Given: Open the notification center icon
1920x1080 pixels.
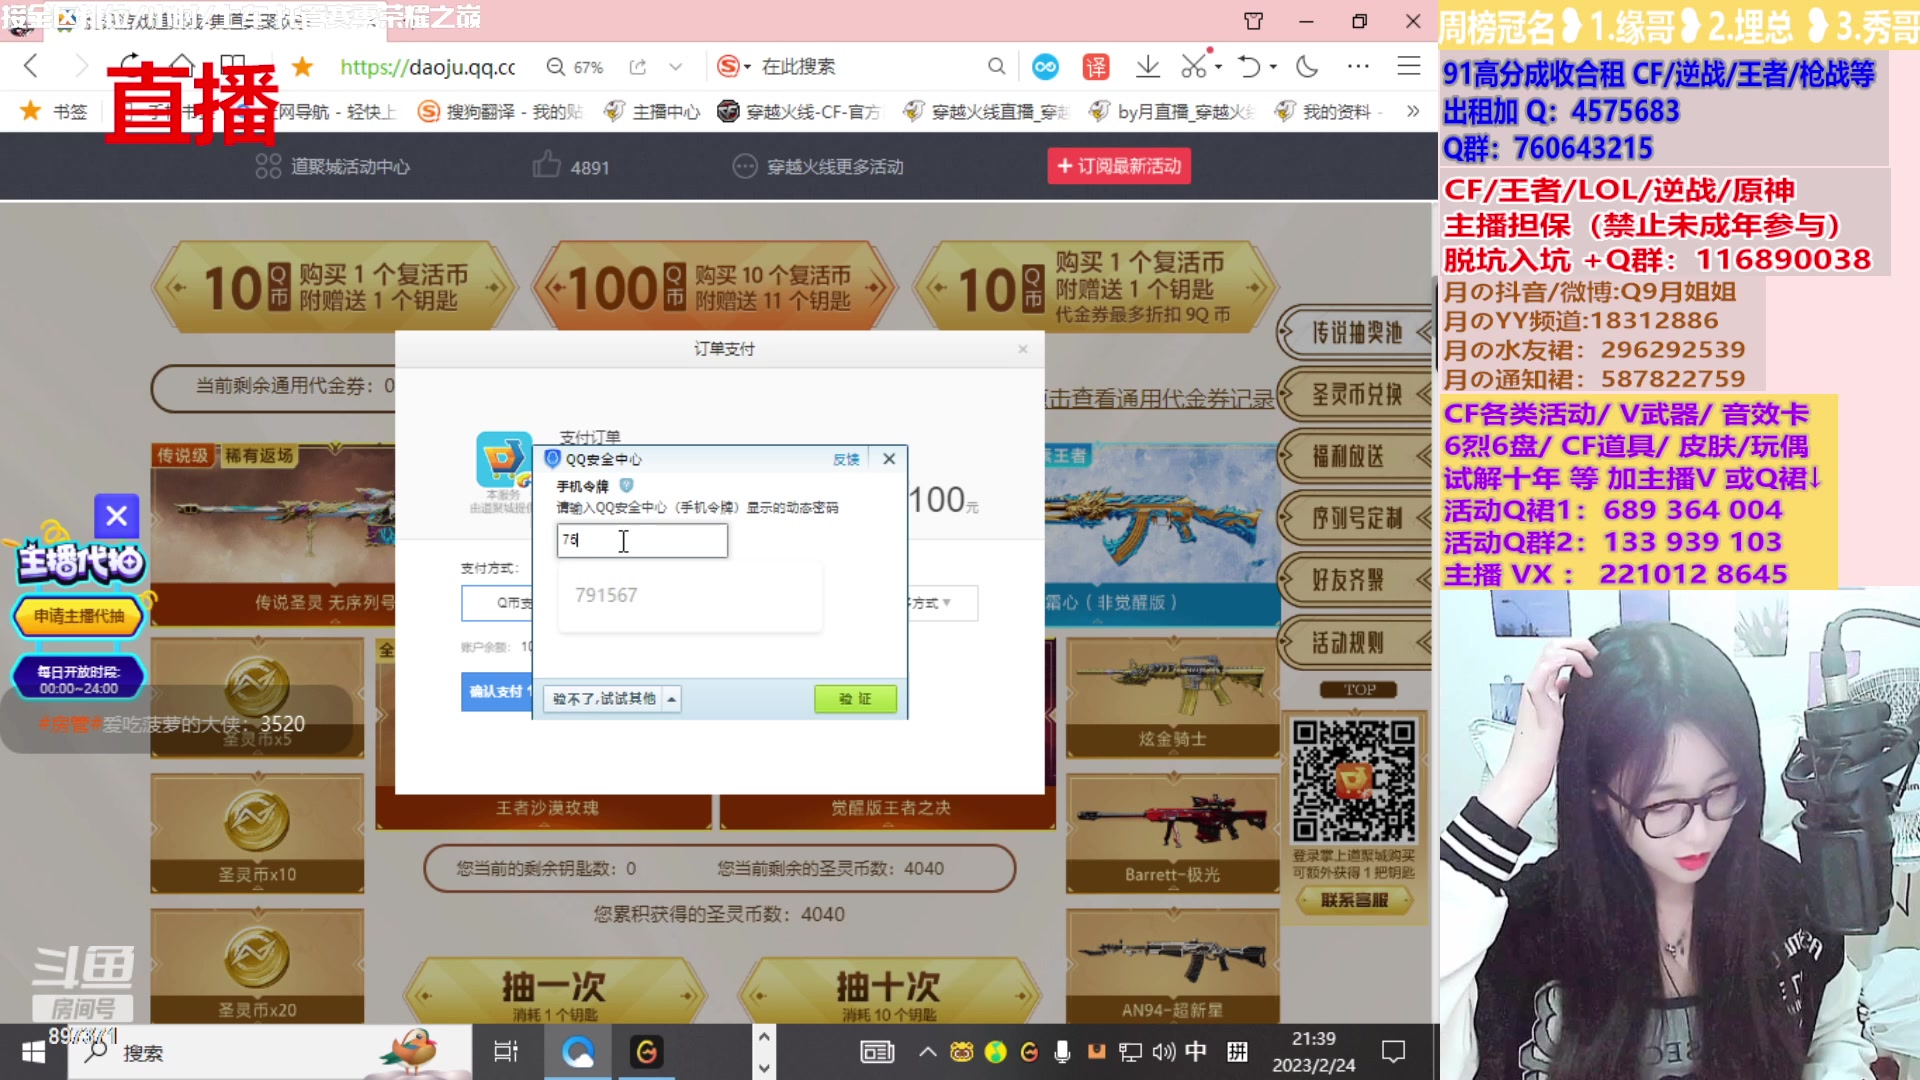Looking at the screenshot, I should pyautogui.click(x=1393, y=1052).
